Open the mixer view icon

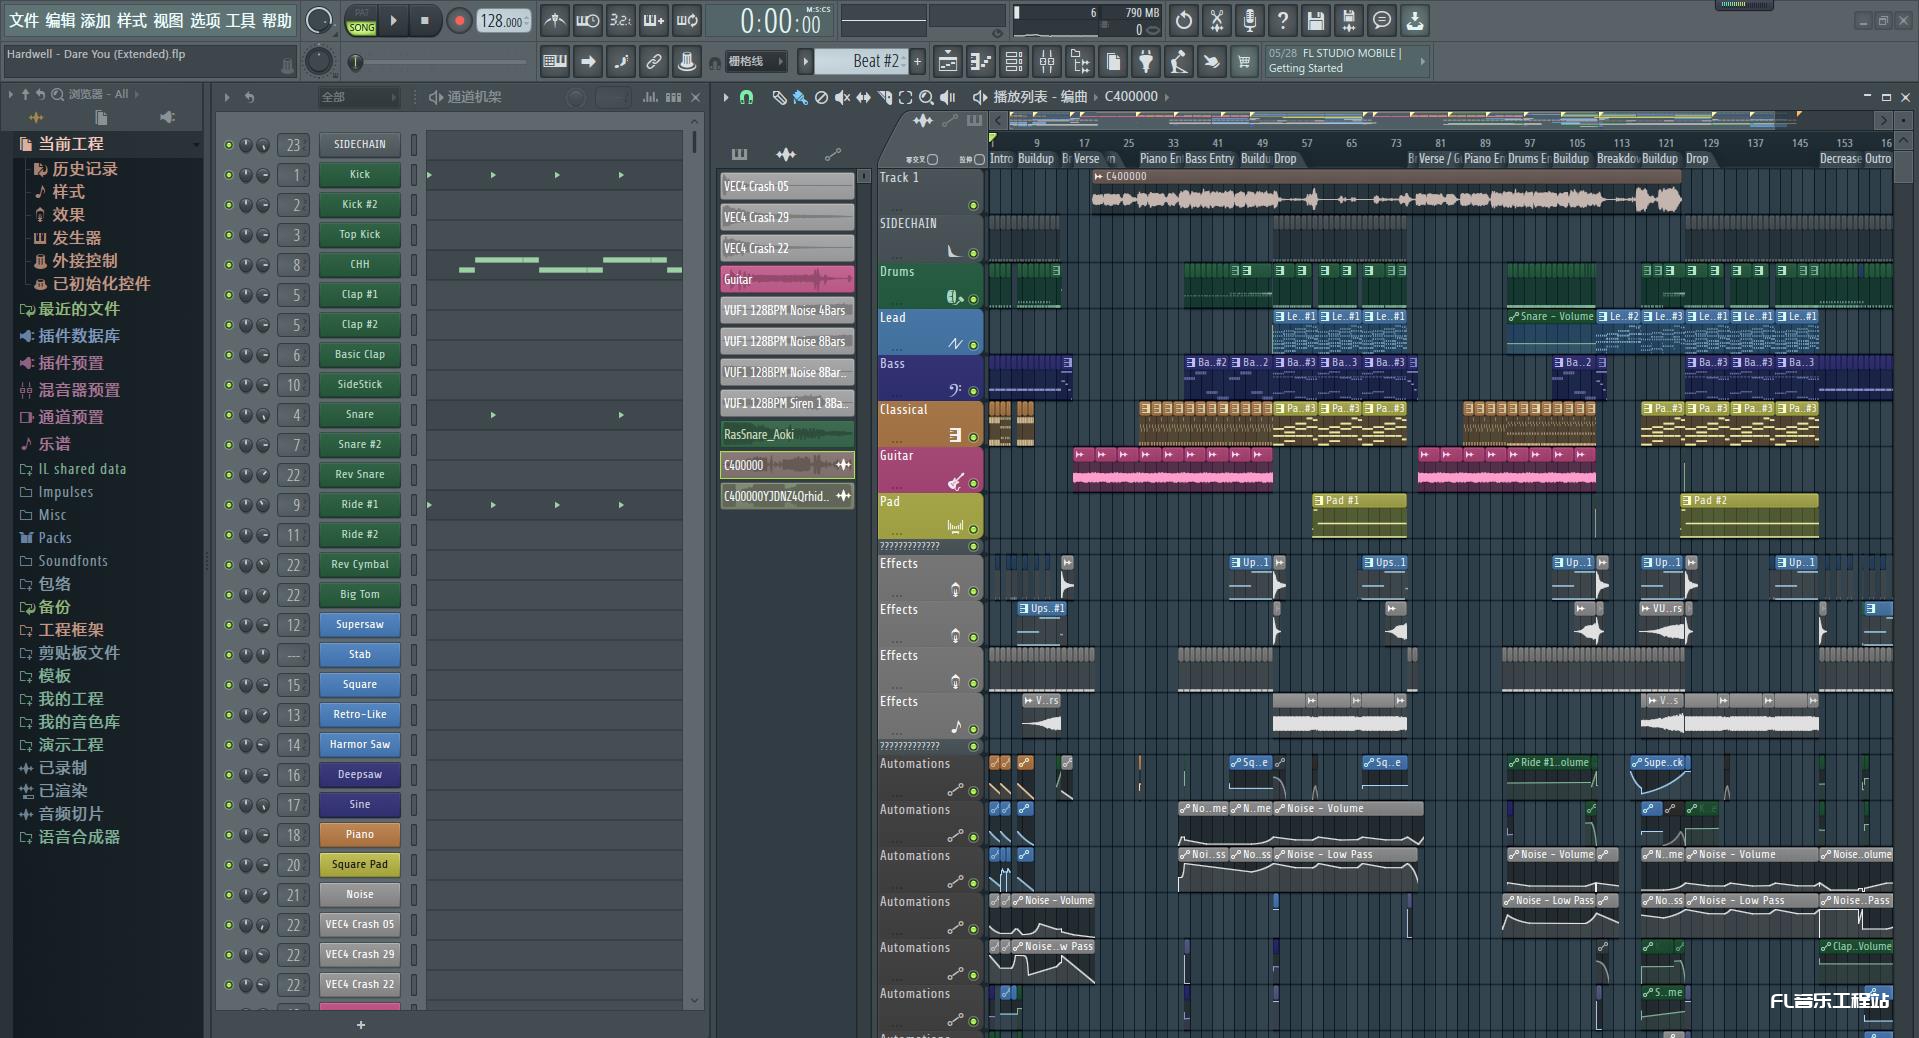click(x=1047, y=62)
